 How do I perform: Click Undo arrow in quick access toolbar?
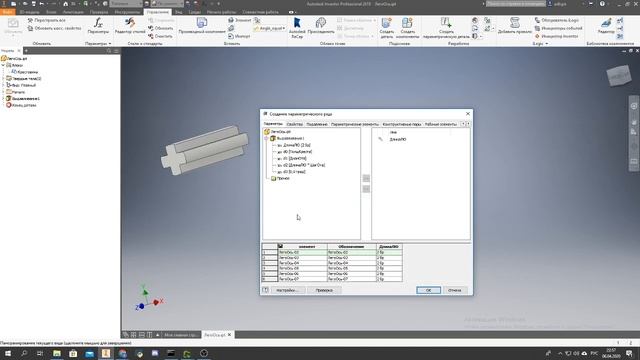click(x=42, y=4)
